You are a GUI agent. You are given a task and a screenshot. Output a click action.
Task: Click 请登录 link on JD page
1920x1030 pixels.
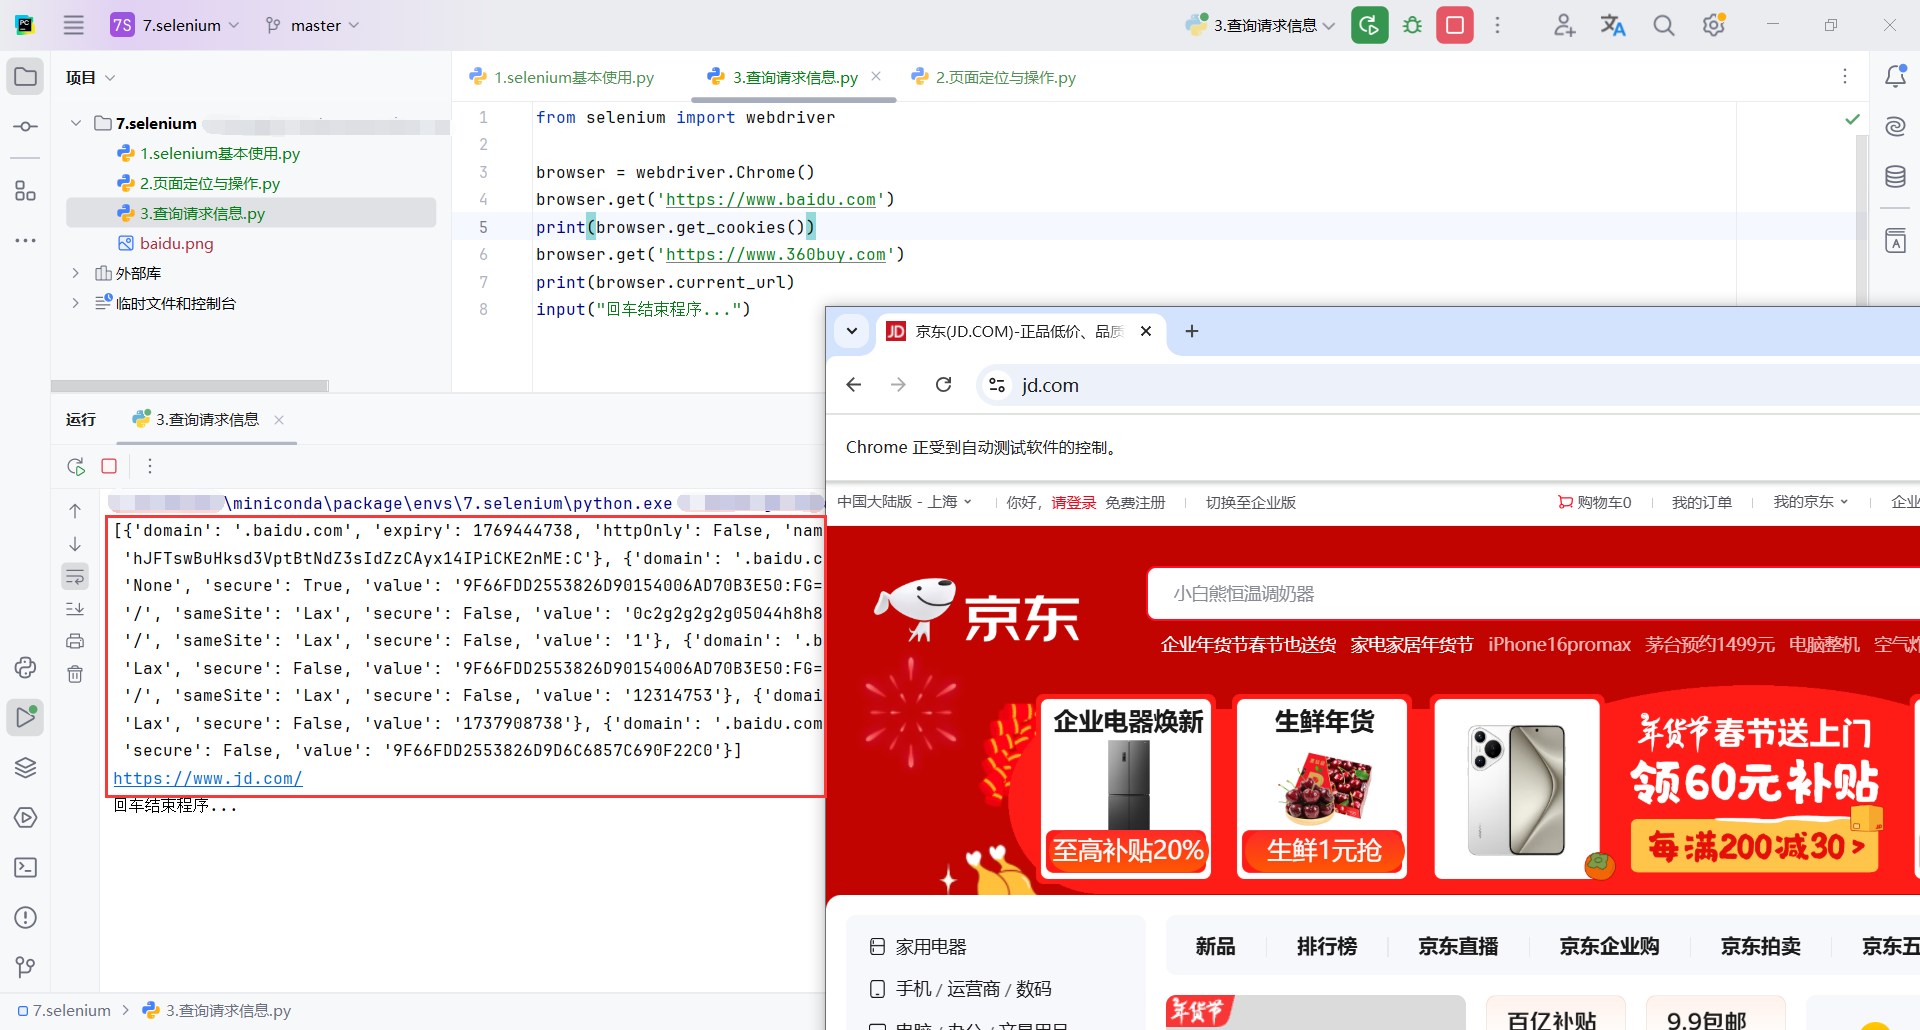coord(1074,502)
